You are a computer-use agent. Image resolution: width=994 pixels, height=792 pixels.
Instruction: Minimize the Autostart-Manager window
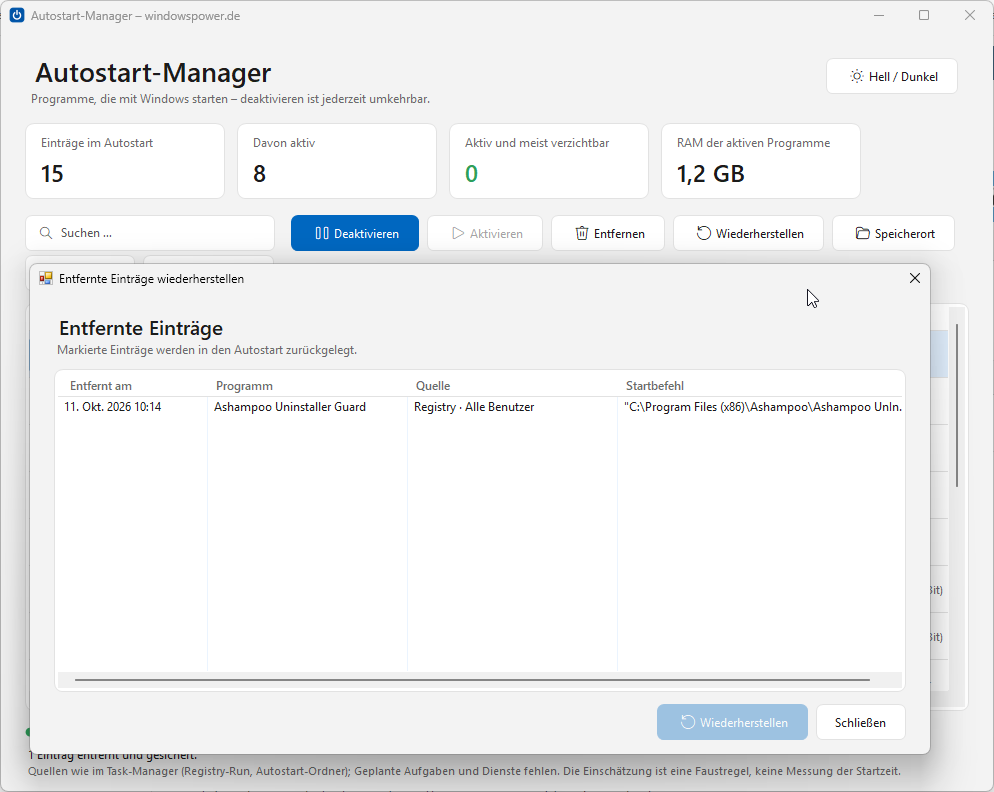pyautogui.click(x=879, y=15)
